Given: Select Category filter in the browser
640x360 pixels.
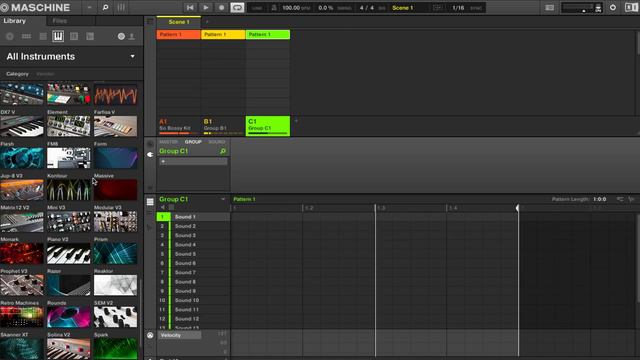Looking at the screenshot, I should [18, 74].
